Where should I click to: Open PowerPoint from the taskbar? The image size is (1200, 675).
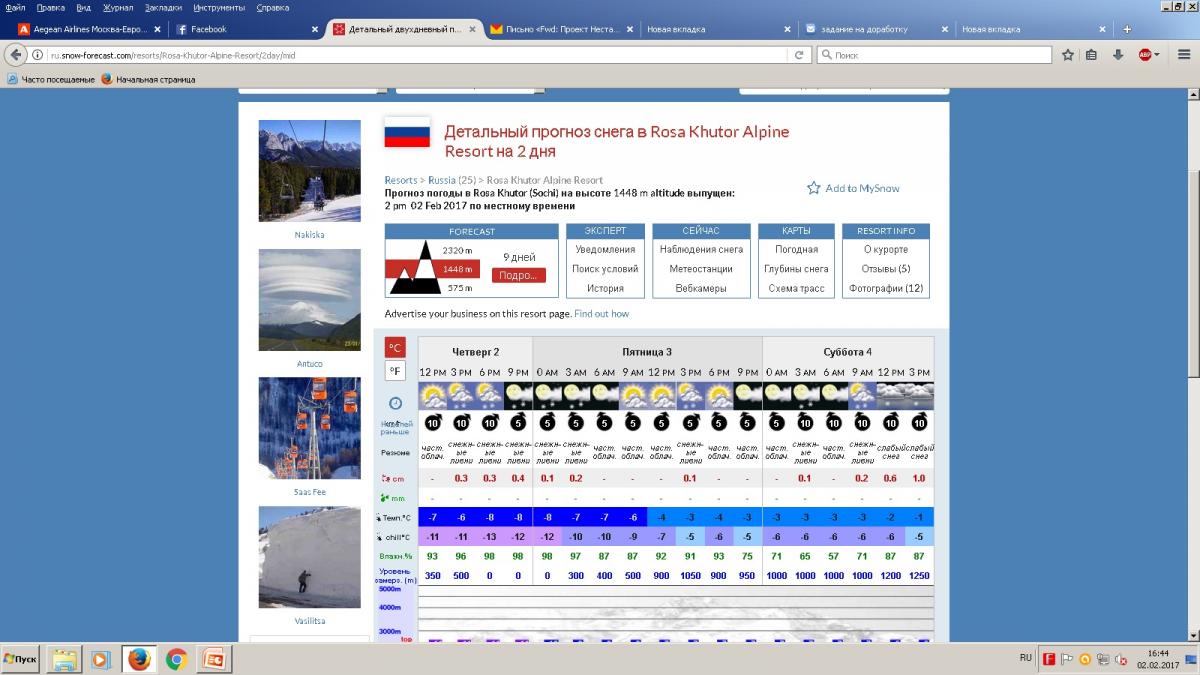click(213, 659)
